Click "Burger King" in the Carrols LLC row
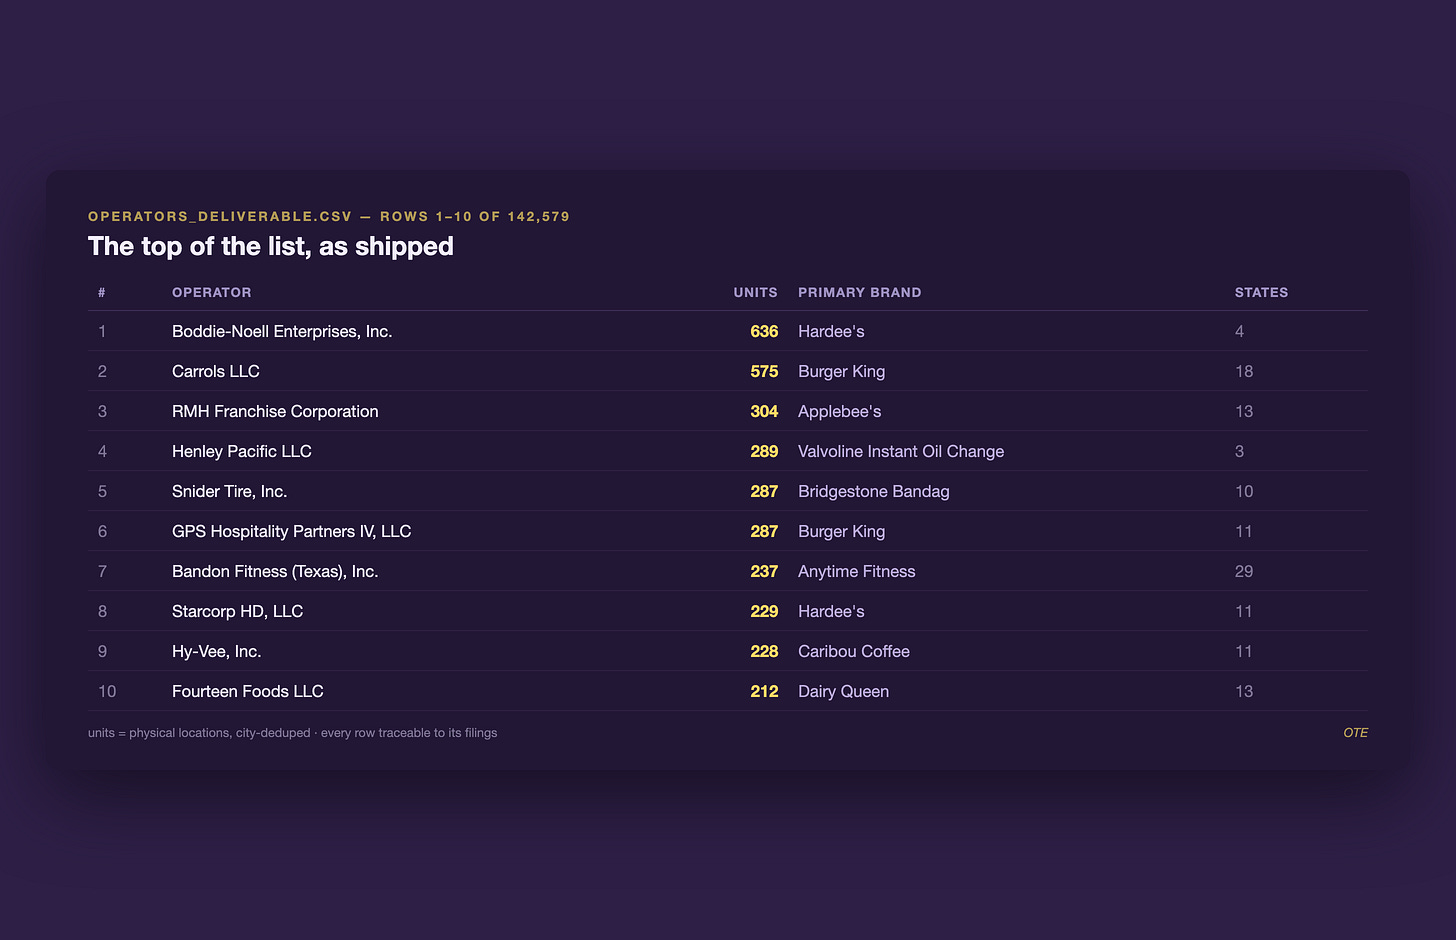Viewport: 1456px width, 940px height. click(842, 371)
